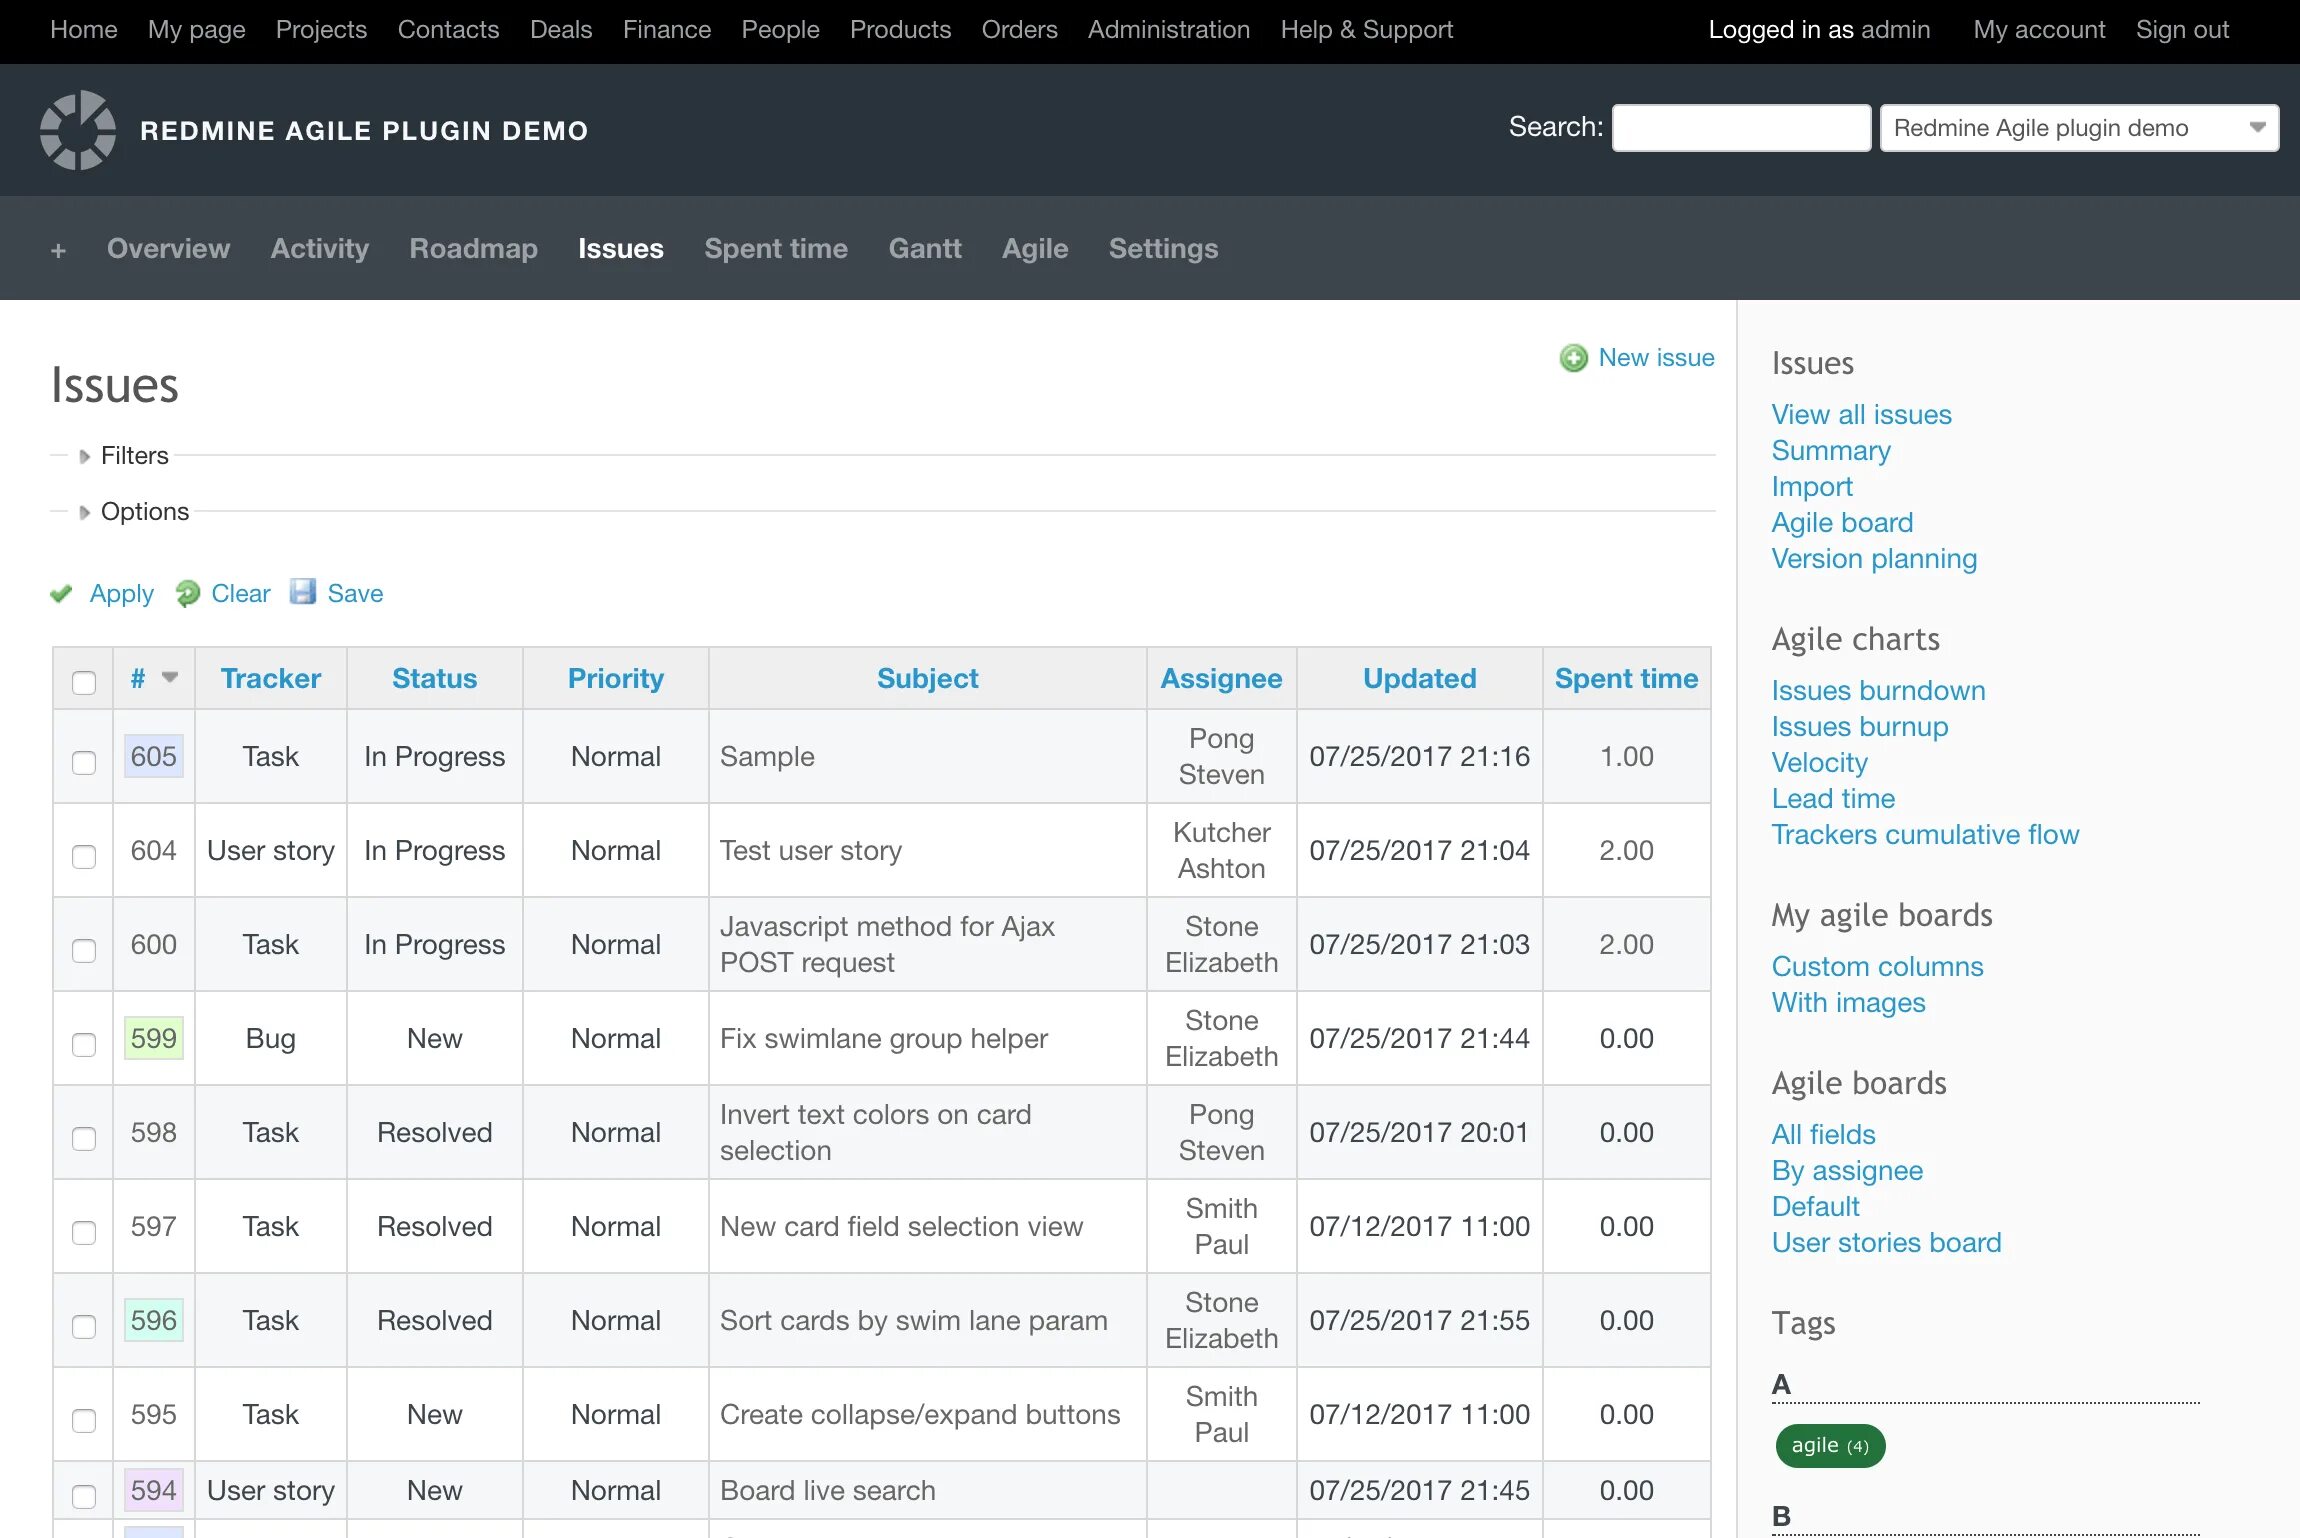Click into the Search input field
The height and width of the screenshot is (1538, 2300).
1740,128
